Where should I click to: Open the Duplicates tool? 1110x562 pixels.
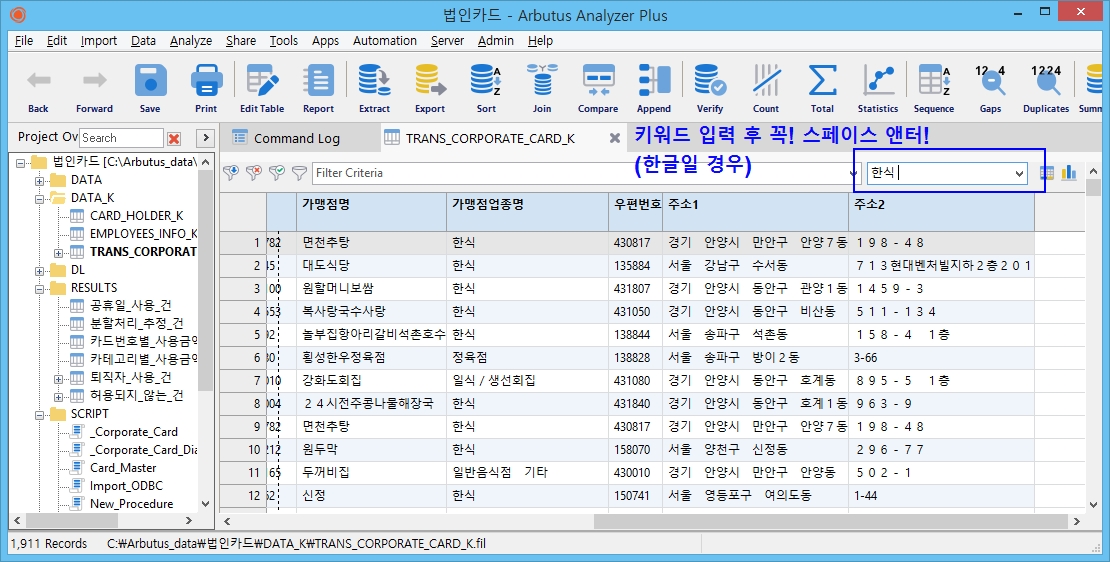point(1046,86)
